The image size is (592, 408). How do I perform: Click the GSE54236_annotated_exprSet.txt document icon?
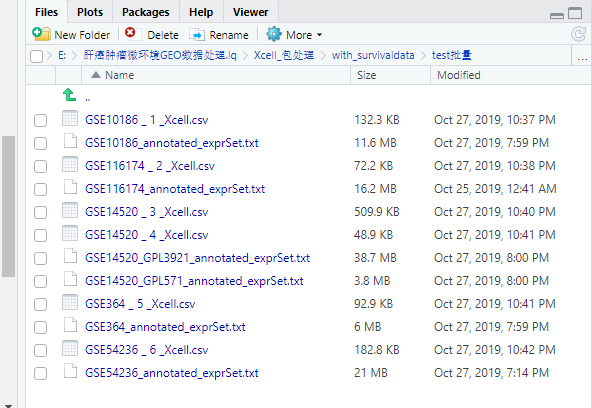point(70,371)
